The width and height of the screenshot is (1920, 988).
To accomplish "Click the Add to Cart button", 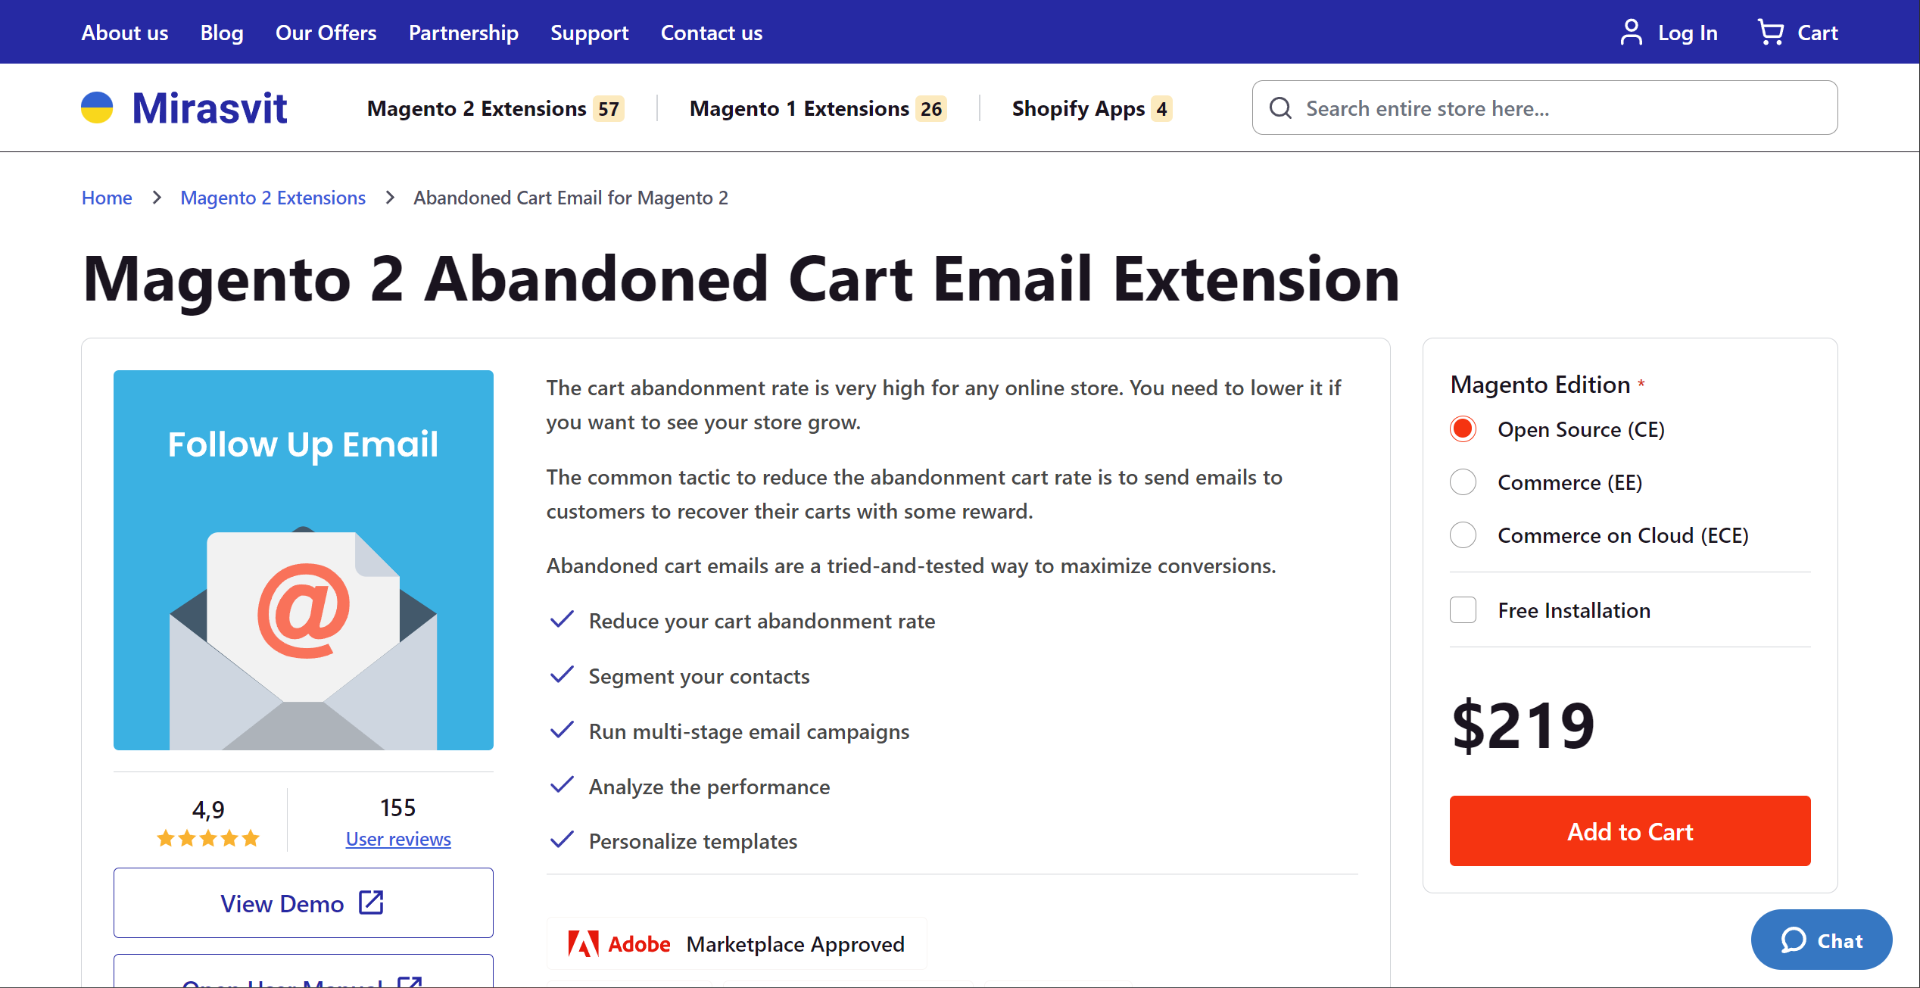I will [1630, 831].
